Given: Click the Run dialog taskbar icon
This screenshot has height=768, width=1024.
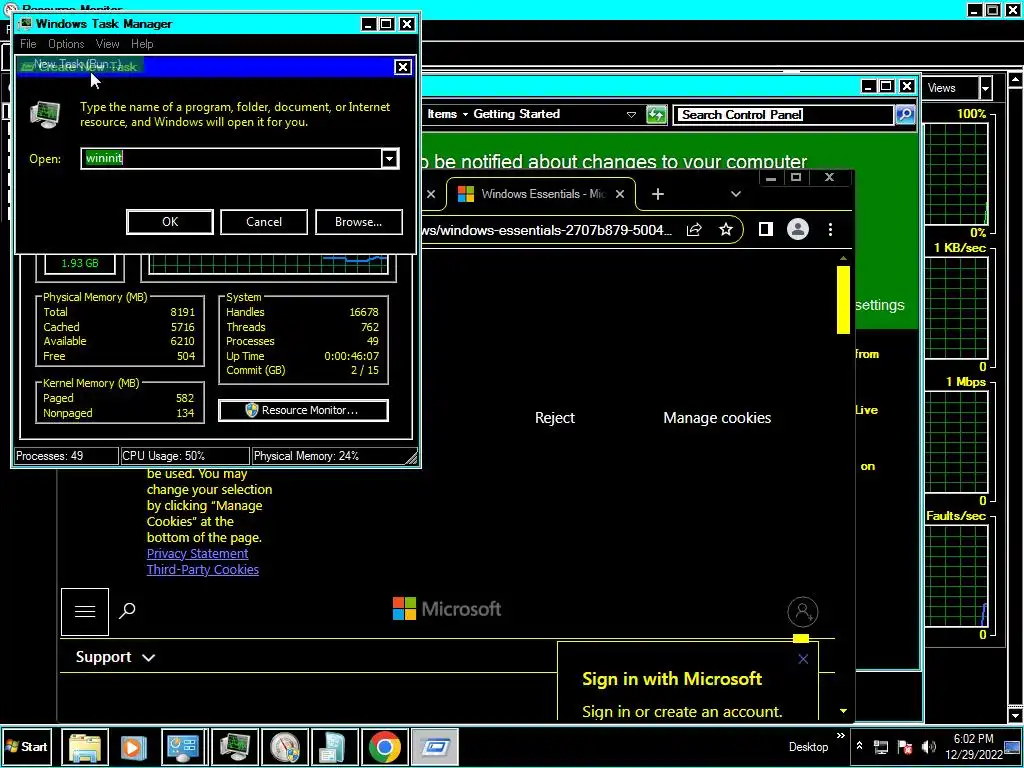Looking at the screenshot, I should point(435,746).
